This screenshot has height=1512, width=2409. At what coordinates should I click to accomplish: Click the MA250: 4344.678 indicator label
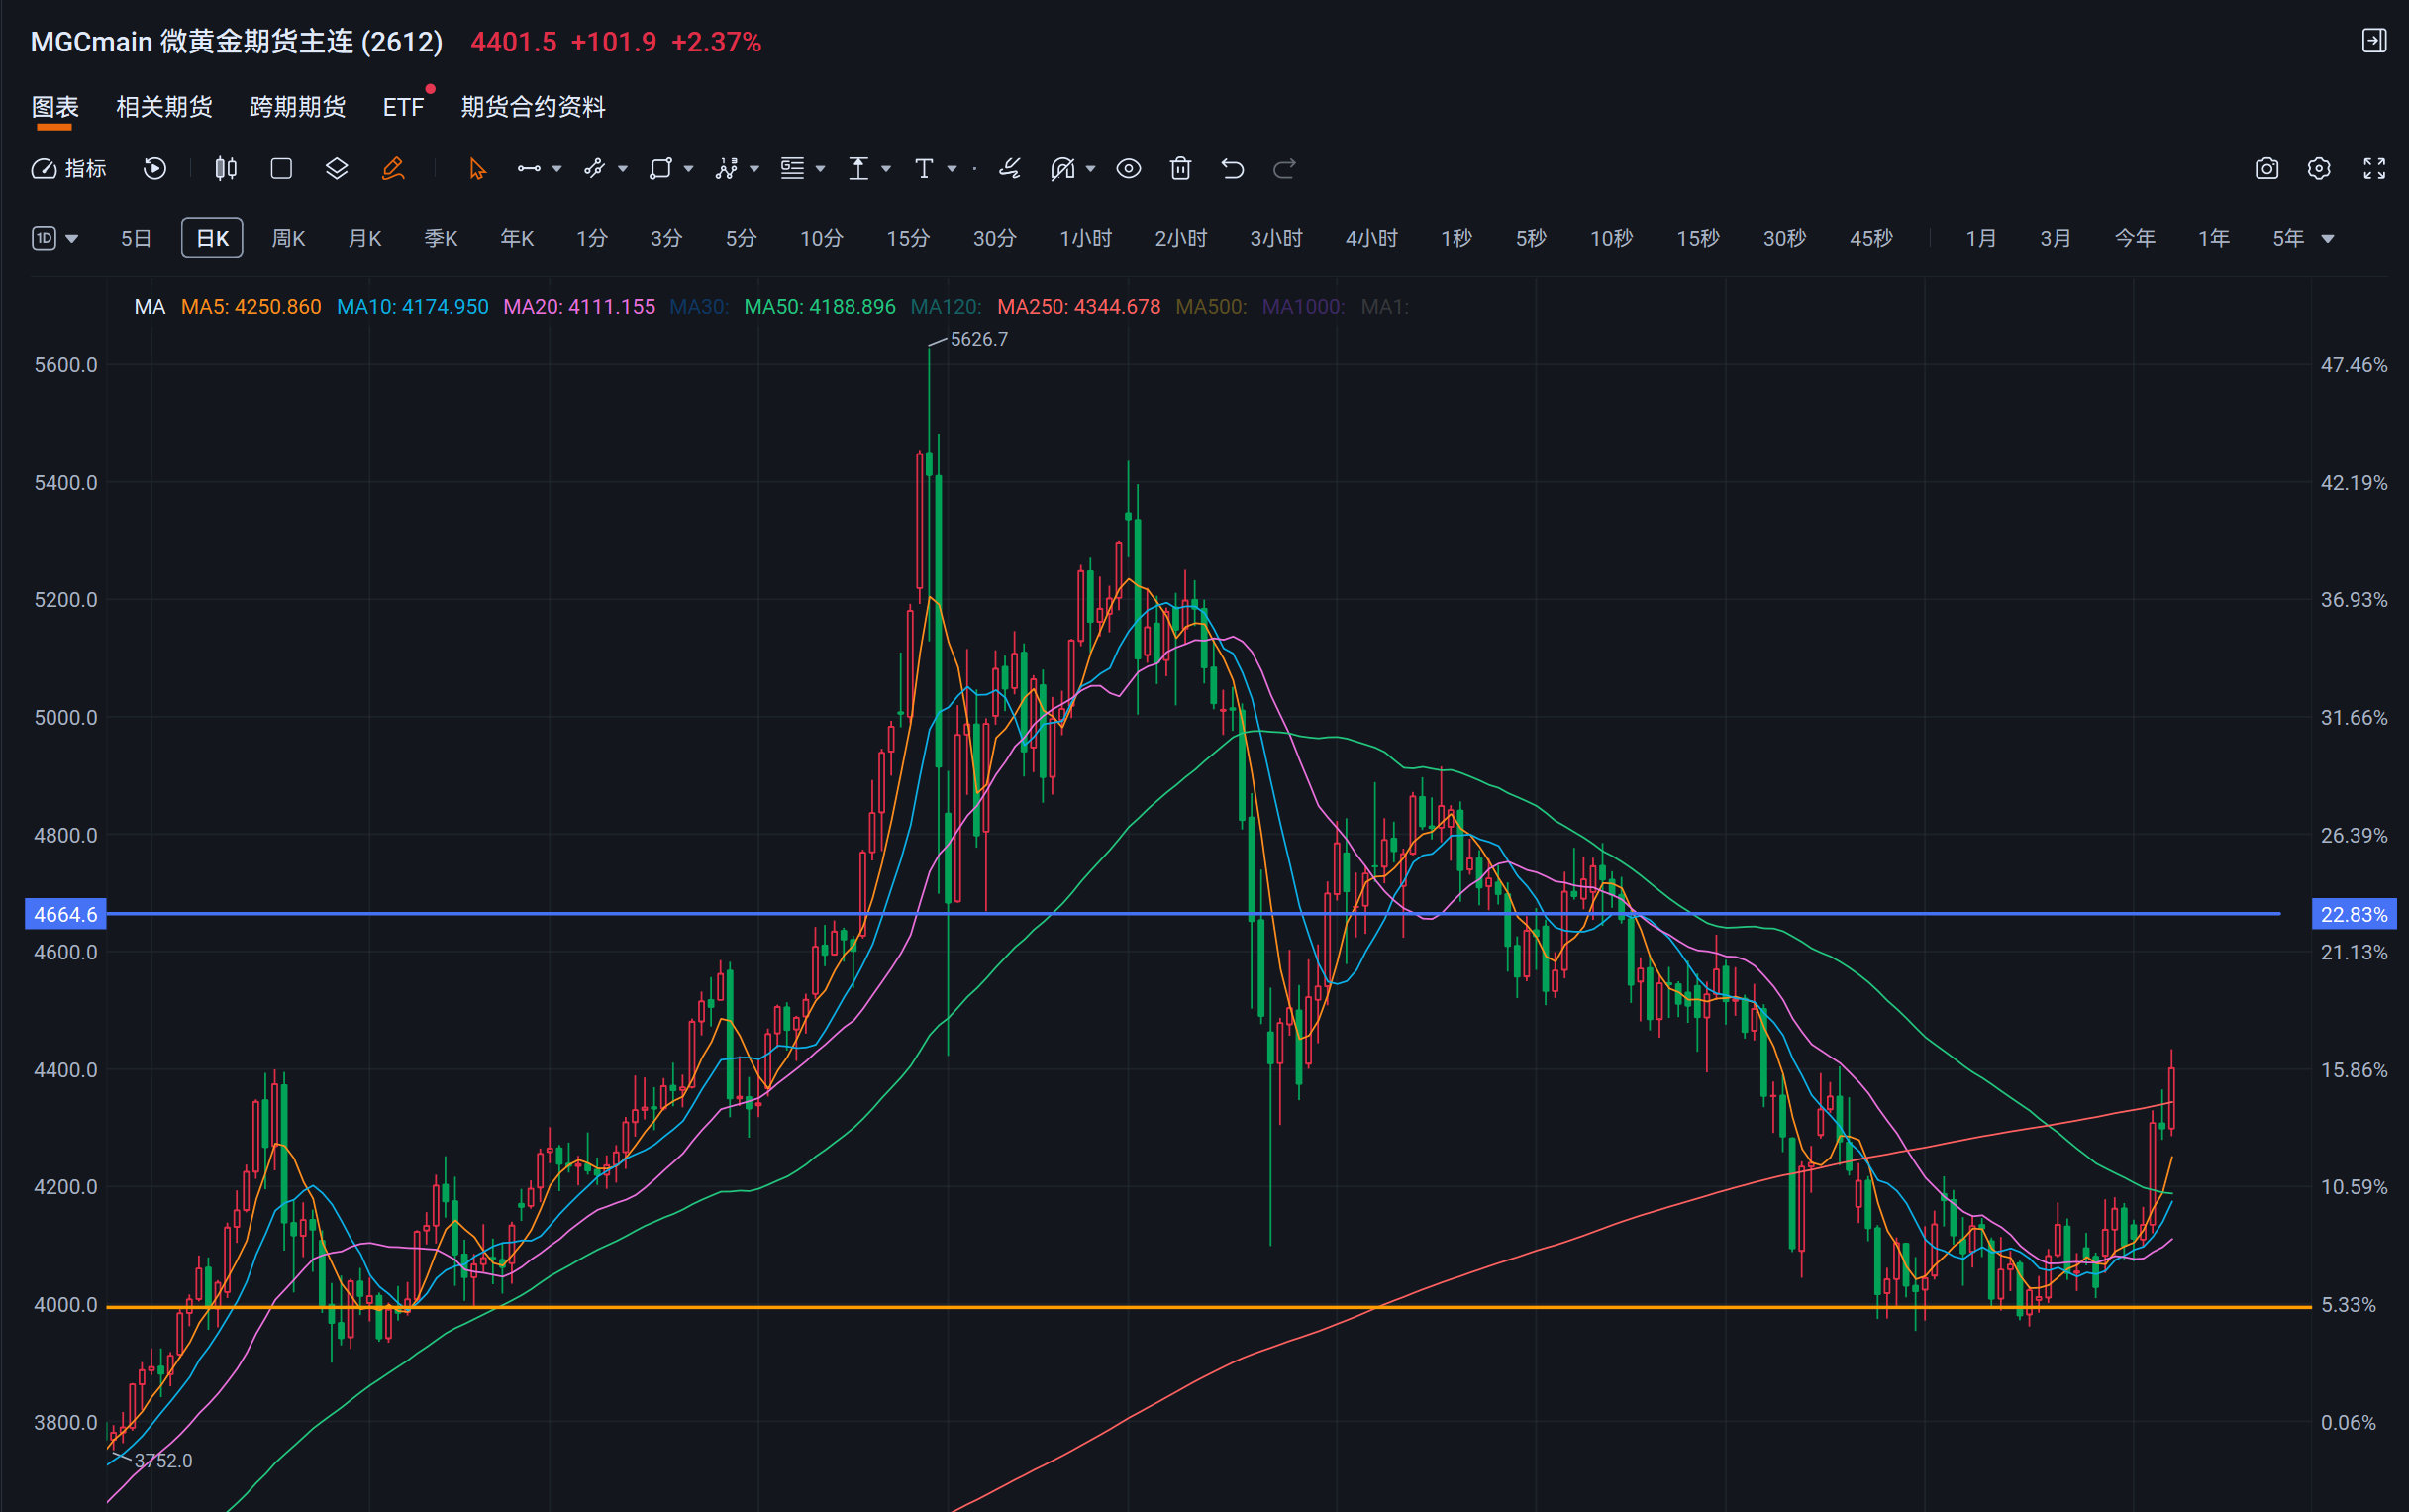(x=1079, y=307)
